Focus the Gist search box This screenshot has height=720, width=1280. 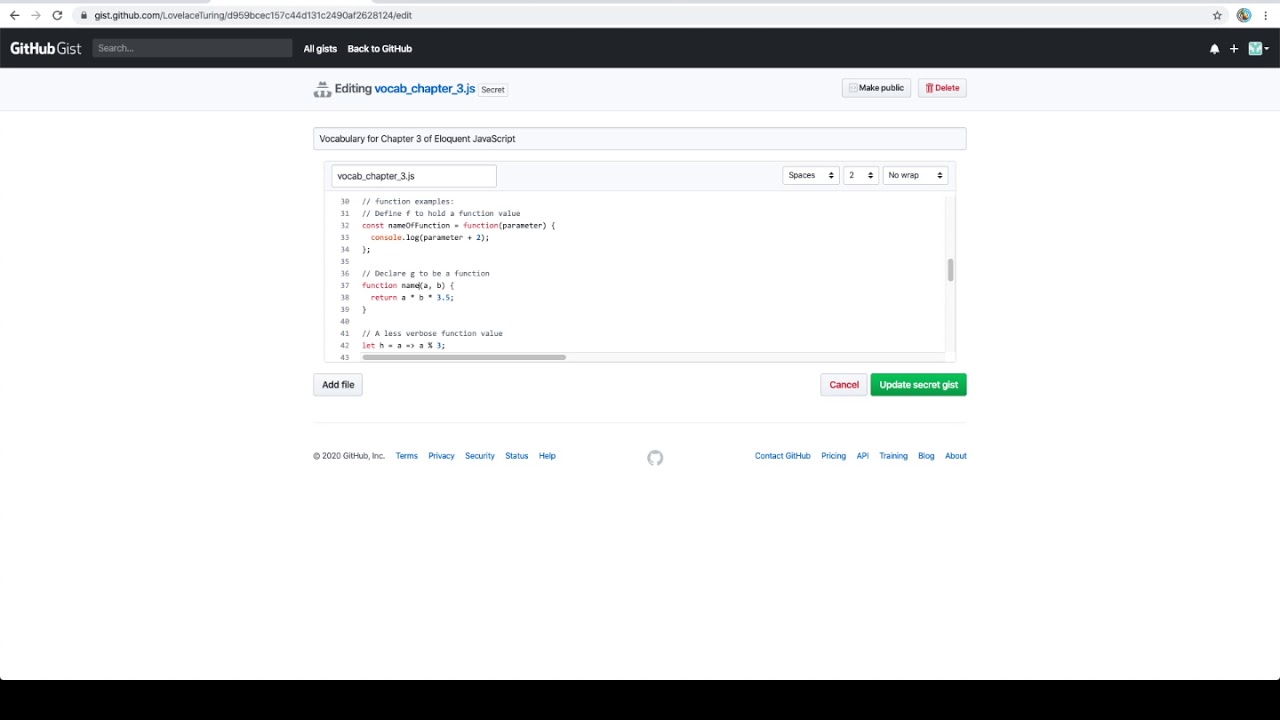[192, 48]
